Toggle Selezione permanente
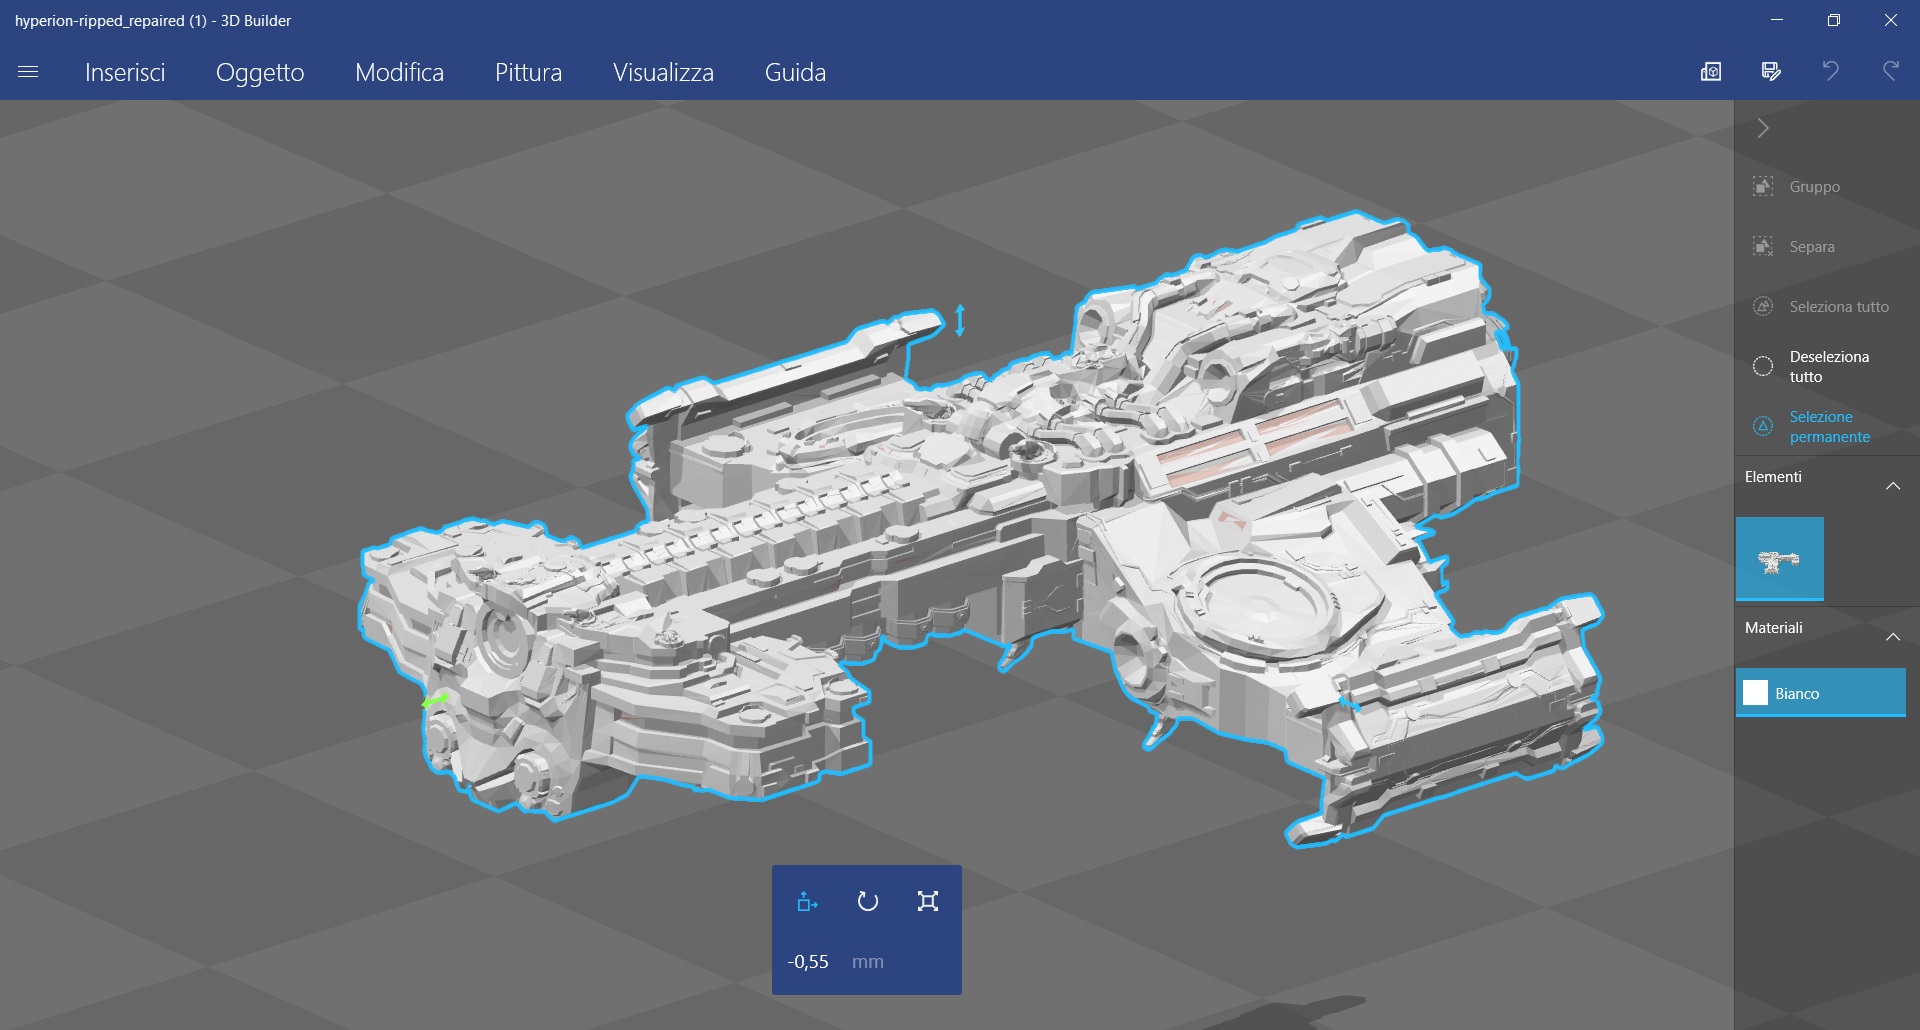This screenshot has height=1030, width=1920. [x=1829, y=427]
